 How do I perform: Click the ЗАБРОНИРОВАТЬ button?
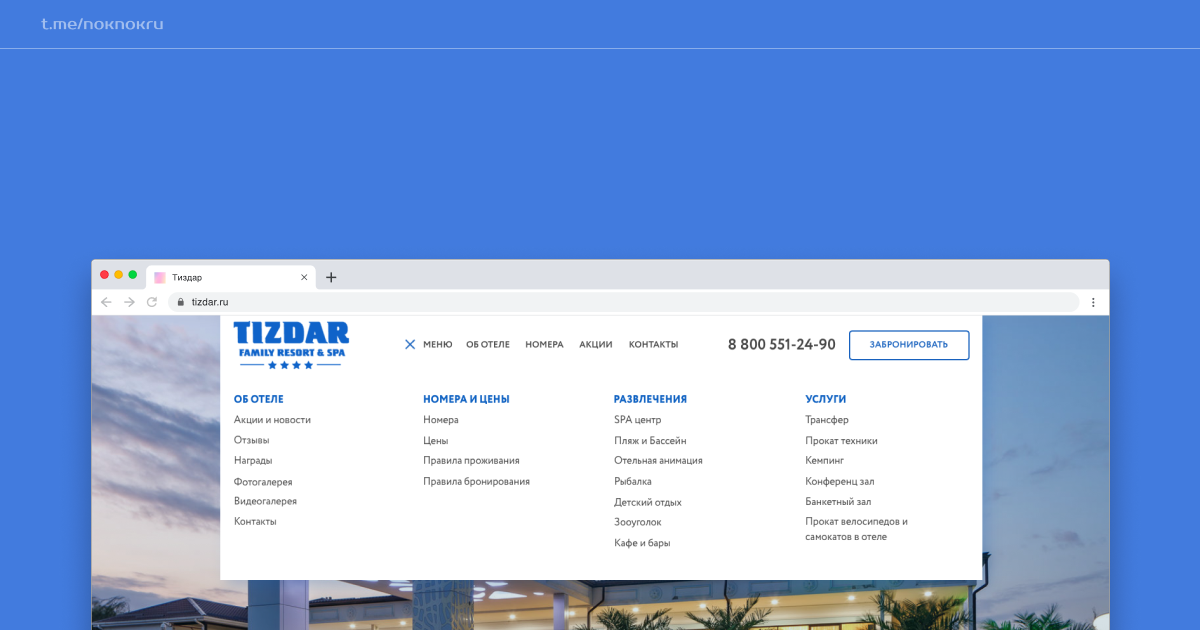coord(909,345)
